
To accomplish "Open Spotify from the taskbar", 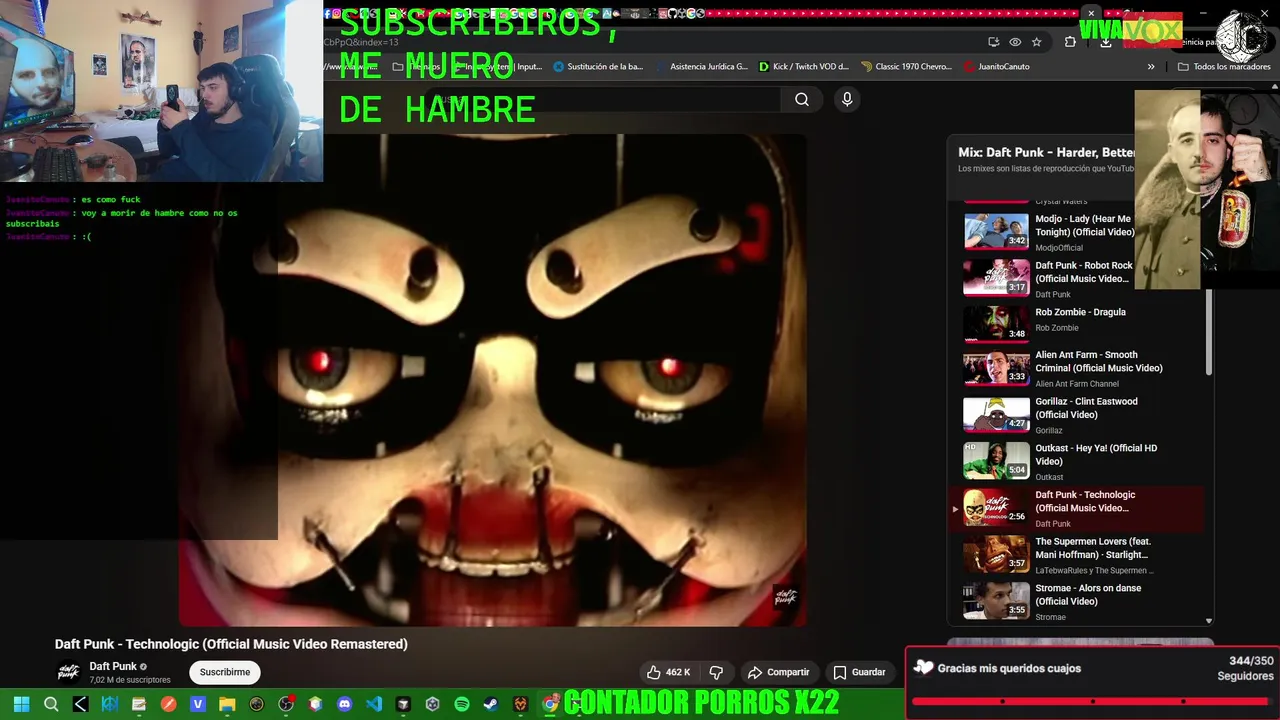I will coord(462,704).
